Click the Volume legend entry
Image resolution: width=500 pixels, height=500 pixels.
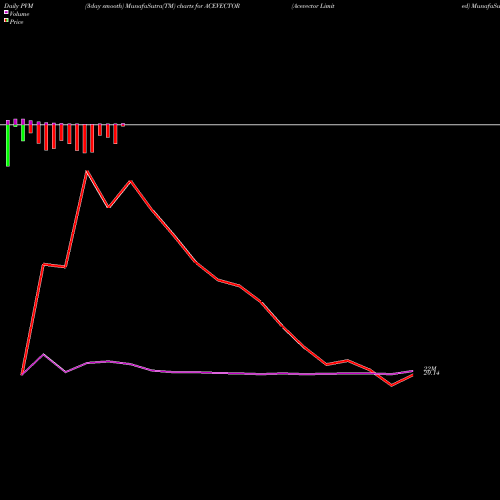coord(17,14)
